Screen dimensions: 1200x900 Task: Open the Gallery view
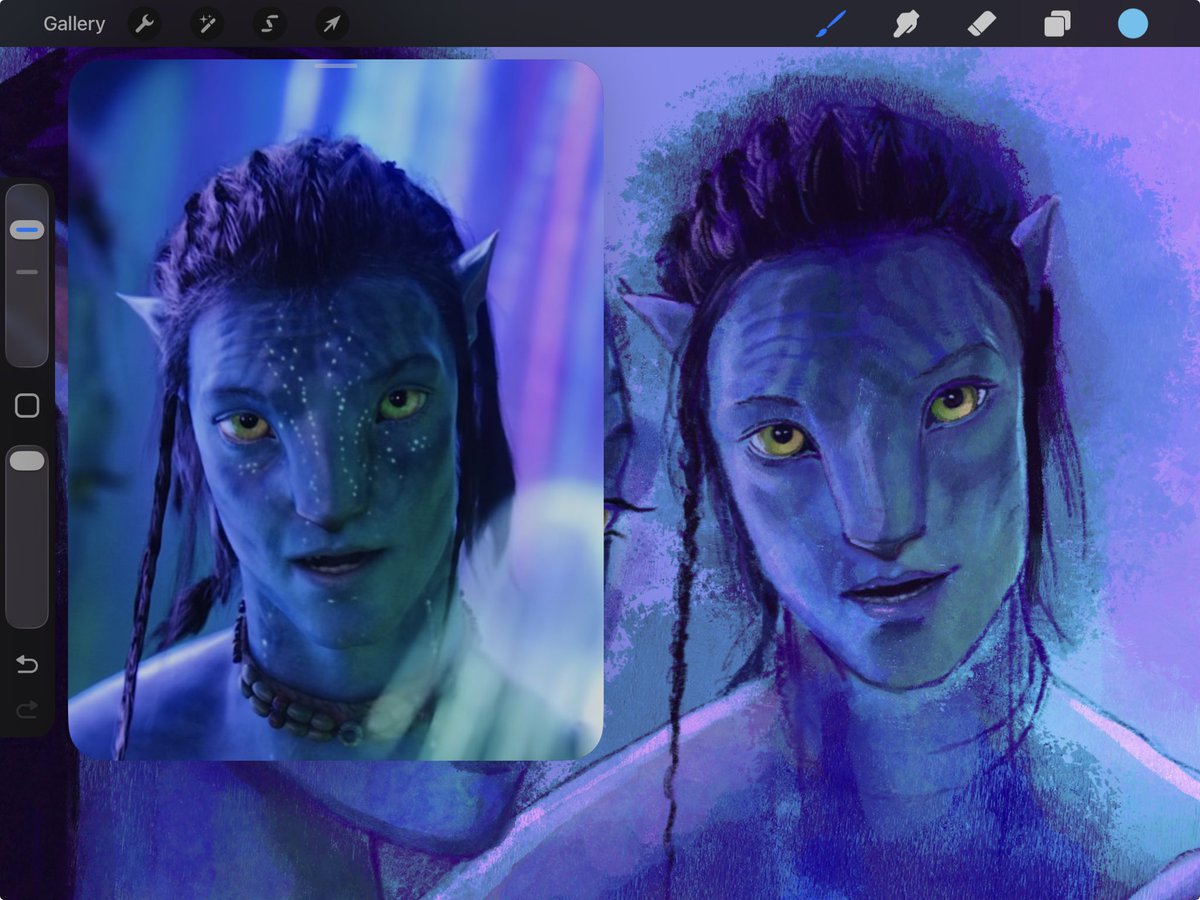74,24
